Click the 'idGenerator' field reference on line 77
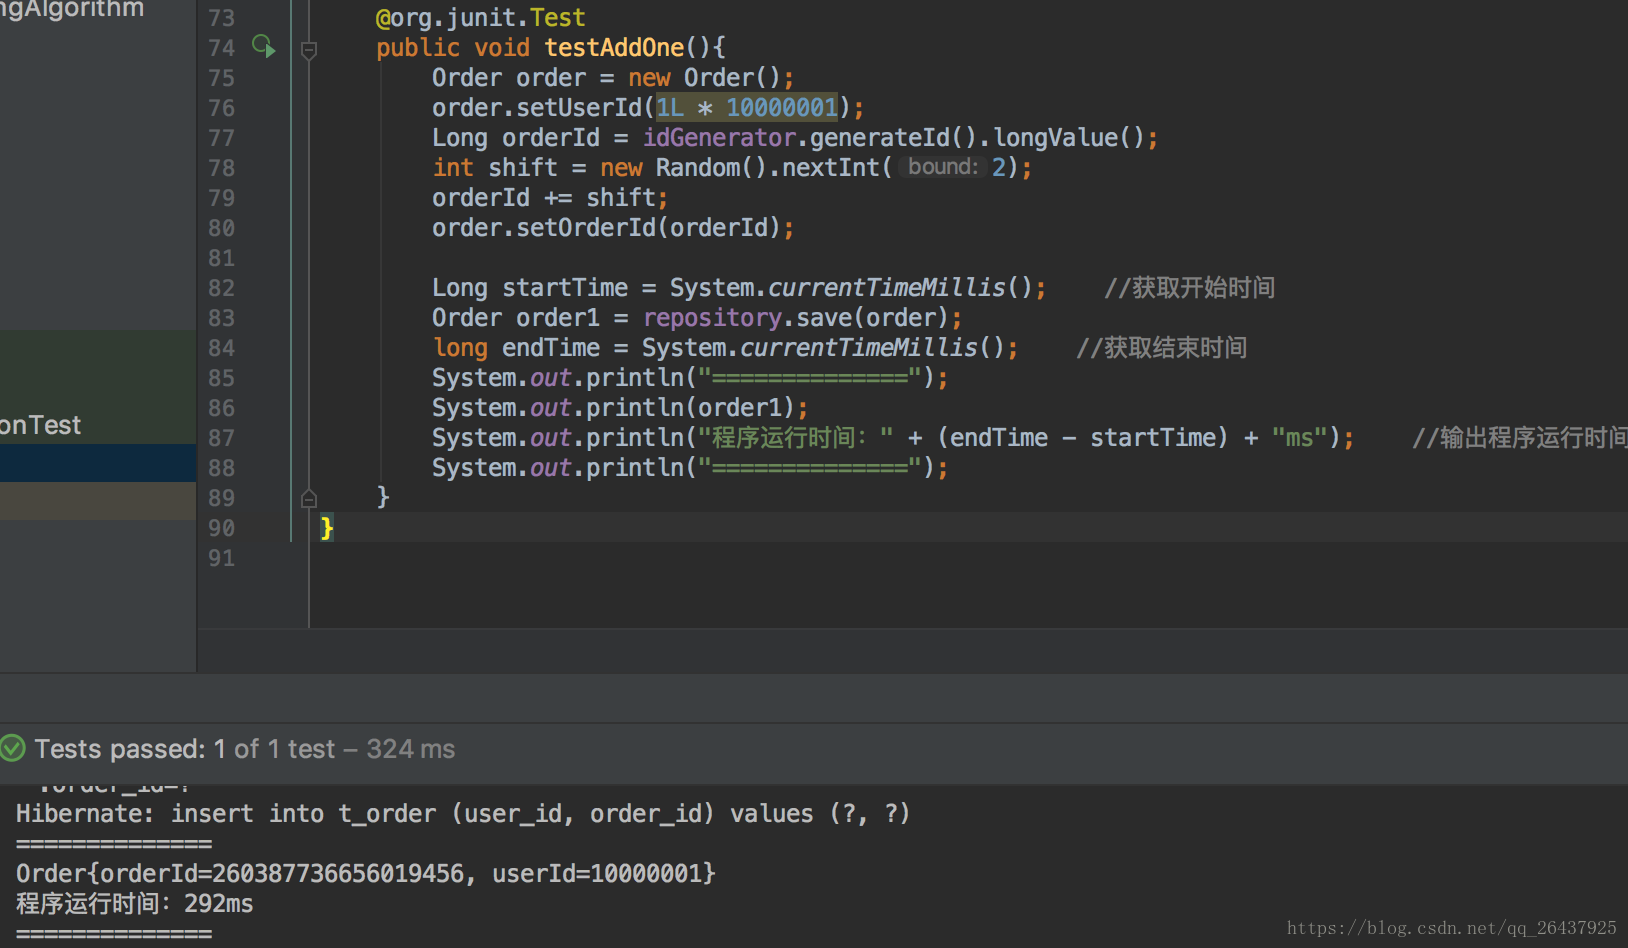1628x948 pixels. coord(719,138)
